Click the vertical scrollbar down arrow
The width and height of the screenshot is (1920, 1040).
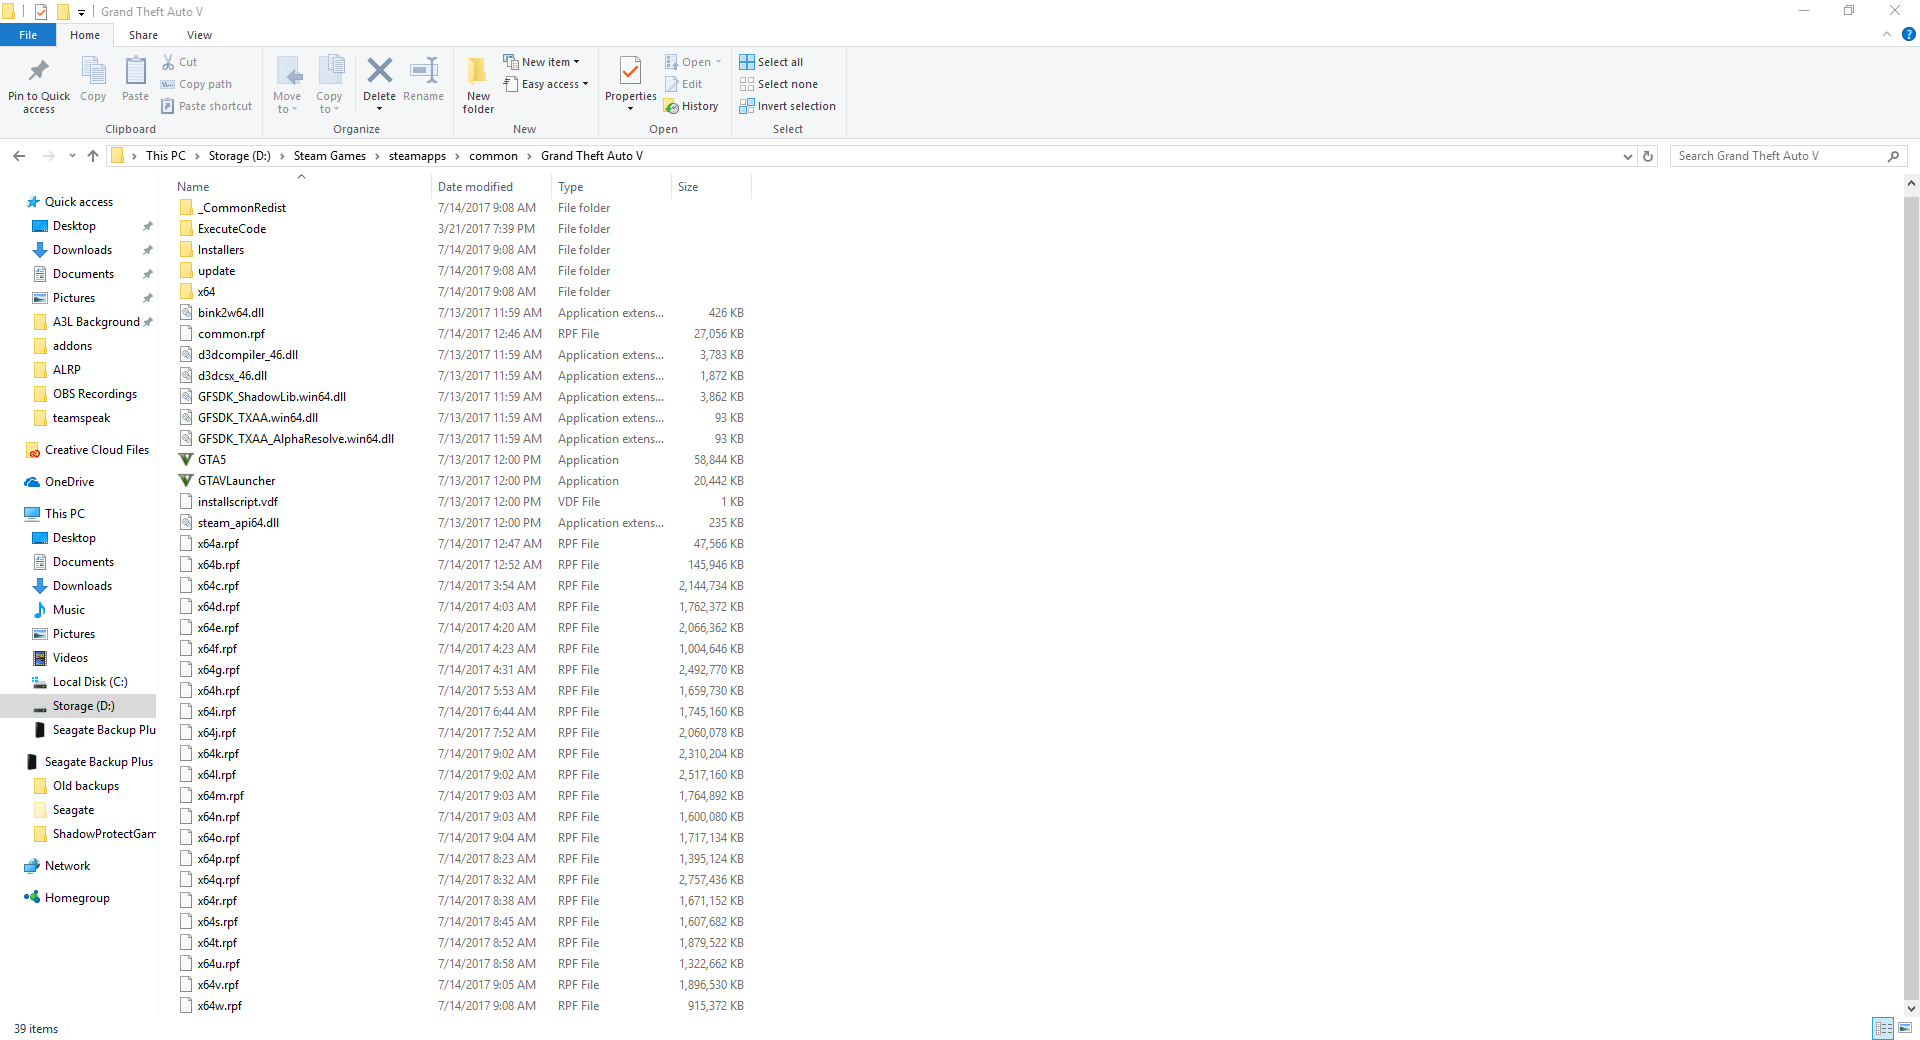(x=1911, y=1008)
